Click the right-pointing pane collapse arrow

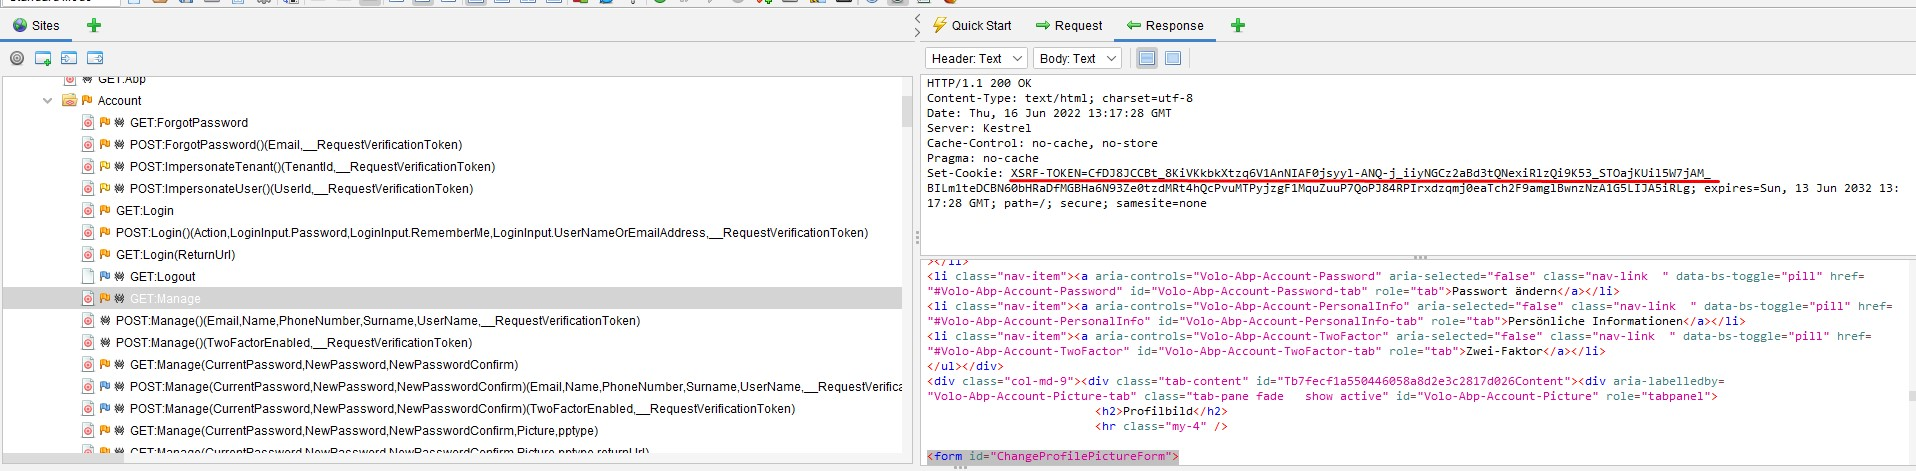pos(917,33)
